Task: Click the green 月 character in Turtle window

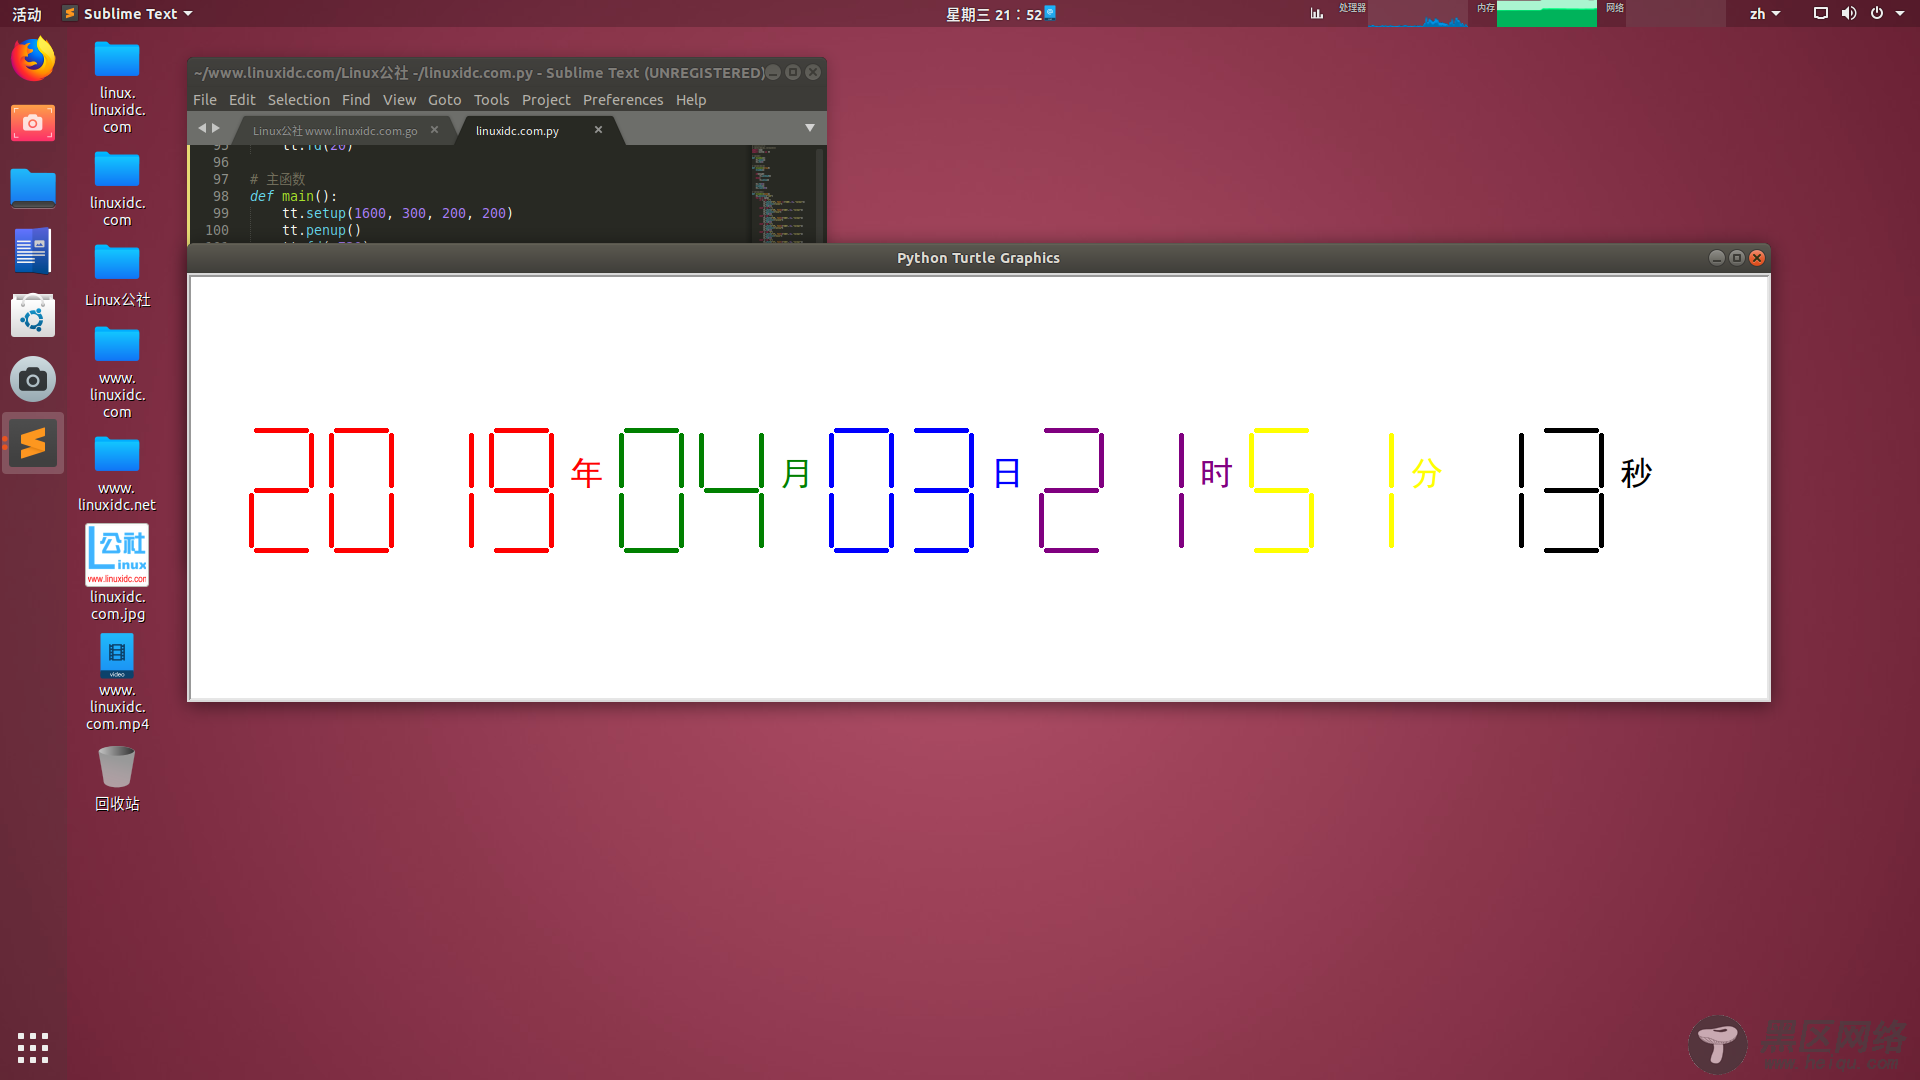Action: 796,473
